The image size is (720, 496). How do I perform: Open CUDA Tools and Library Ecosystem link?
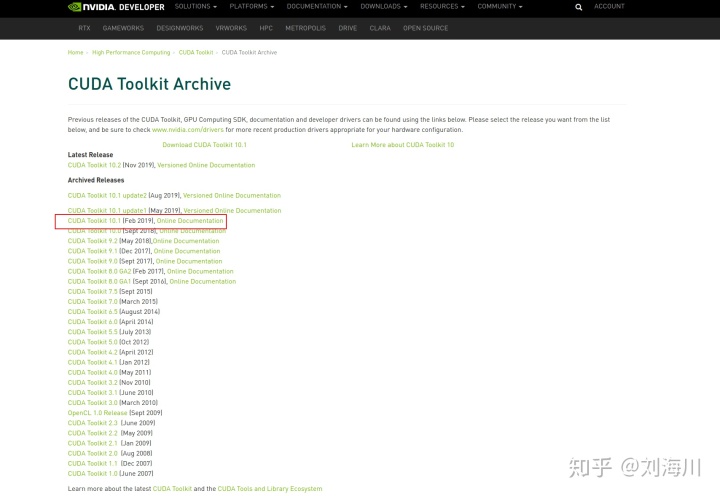[x=270, y=489]
